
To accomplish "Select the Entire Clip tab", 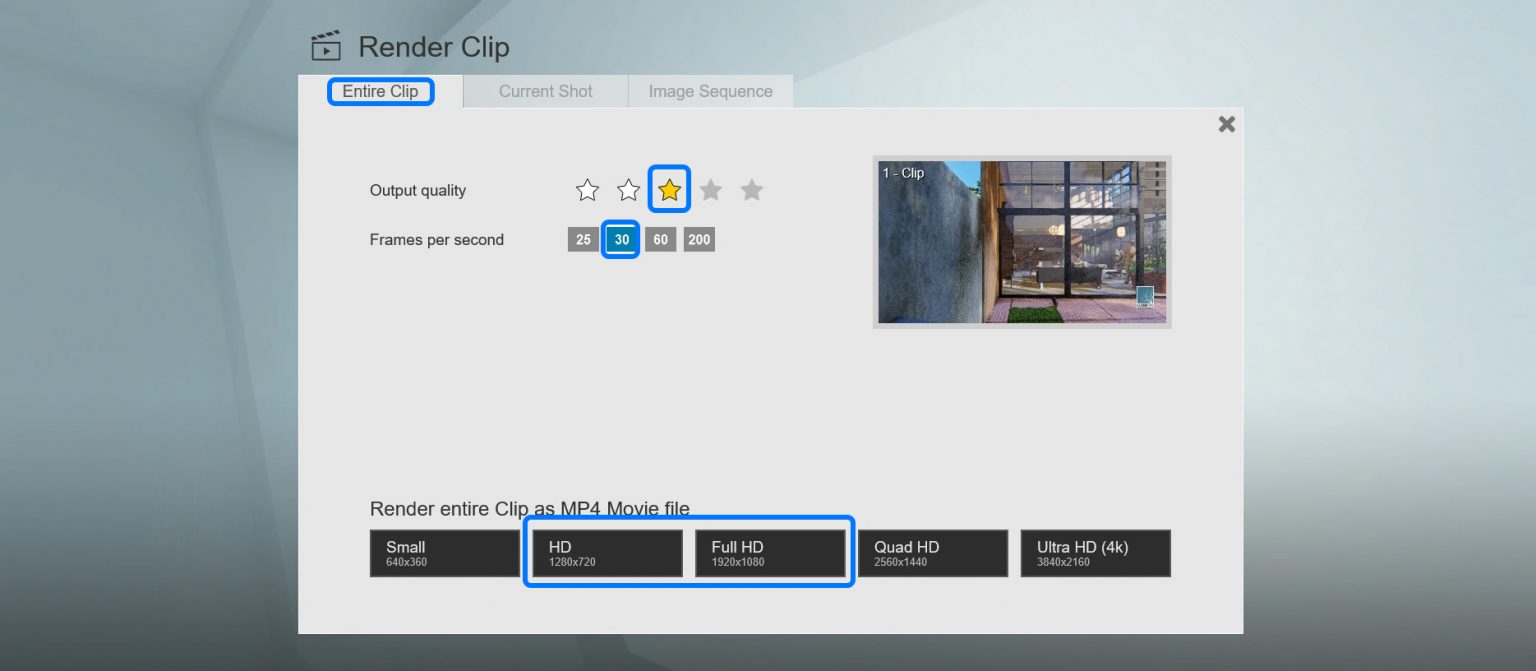I will pos(380,91).
